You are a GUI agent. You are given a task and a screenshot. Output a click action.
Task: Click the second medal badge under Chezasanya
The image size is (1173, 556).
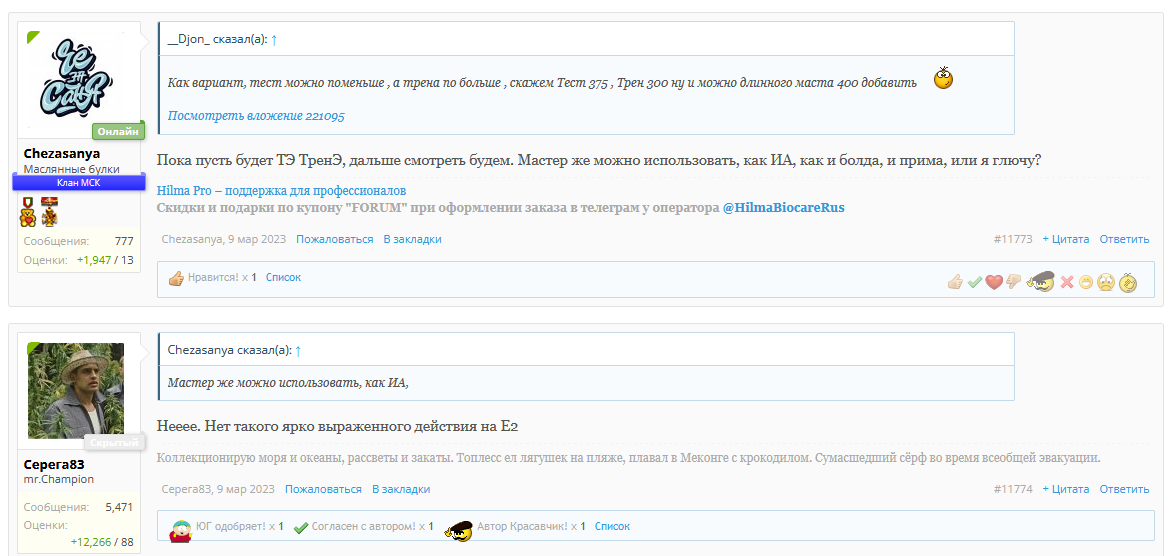click(49, 212)
